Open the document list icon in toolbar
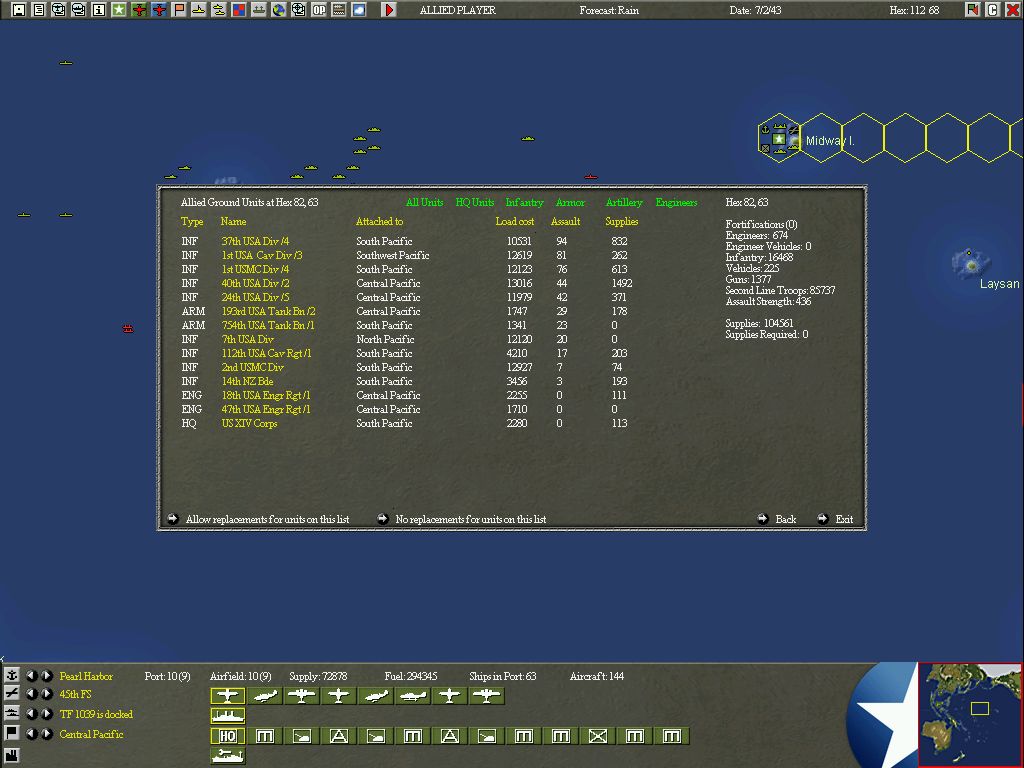Screen dimensions: 1024x768 click(x=39, y=10)
